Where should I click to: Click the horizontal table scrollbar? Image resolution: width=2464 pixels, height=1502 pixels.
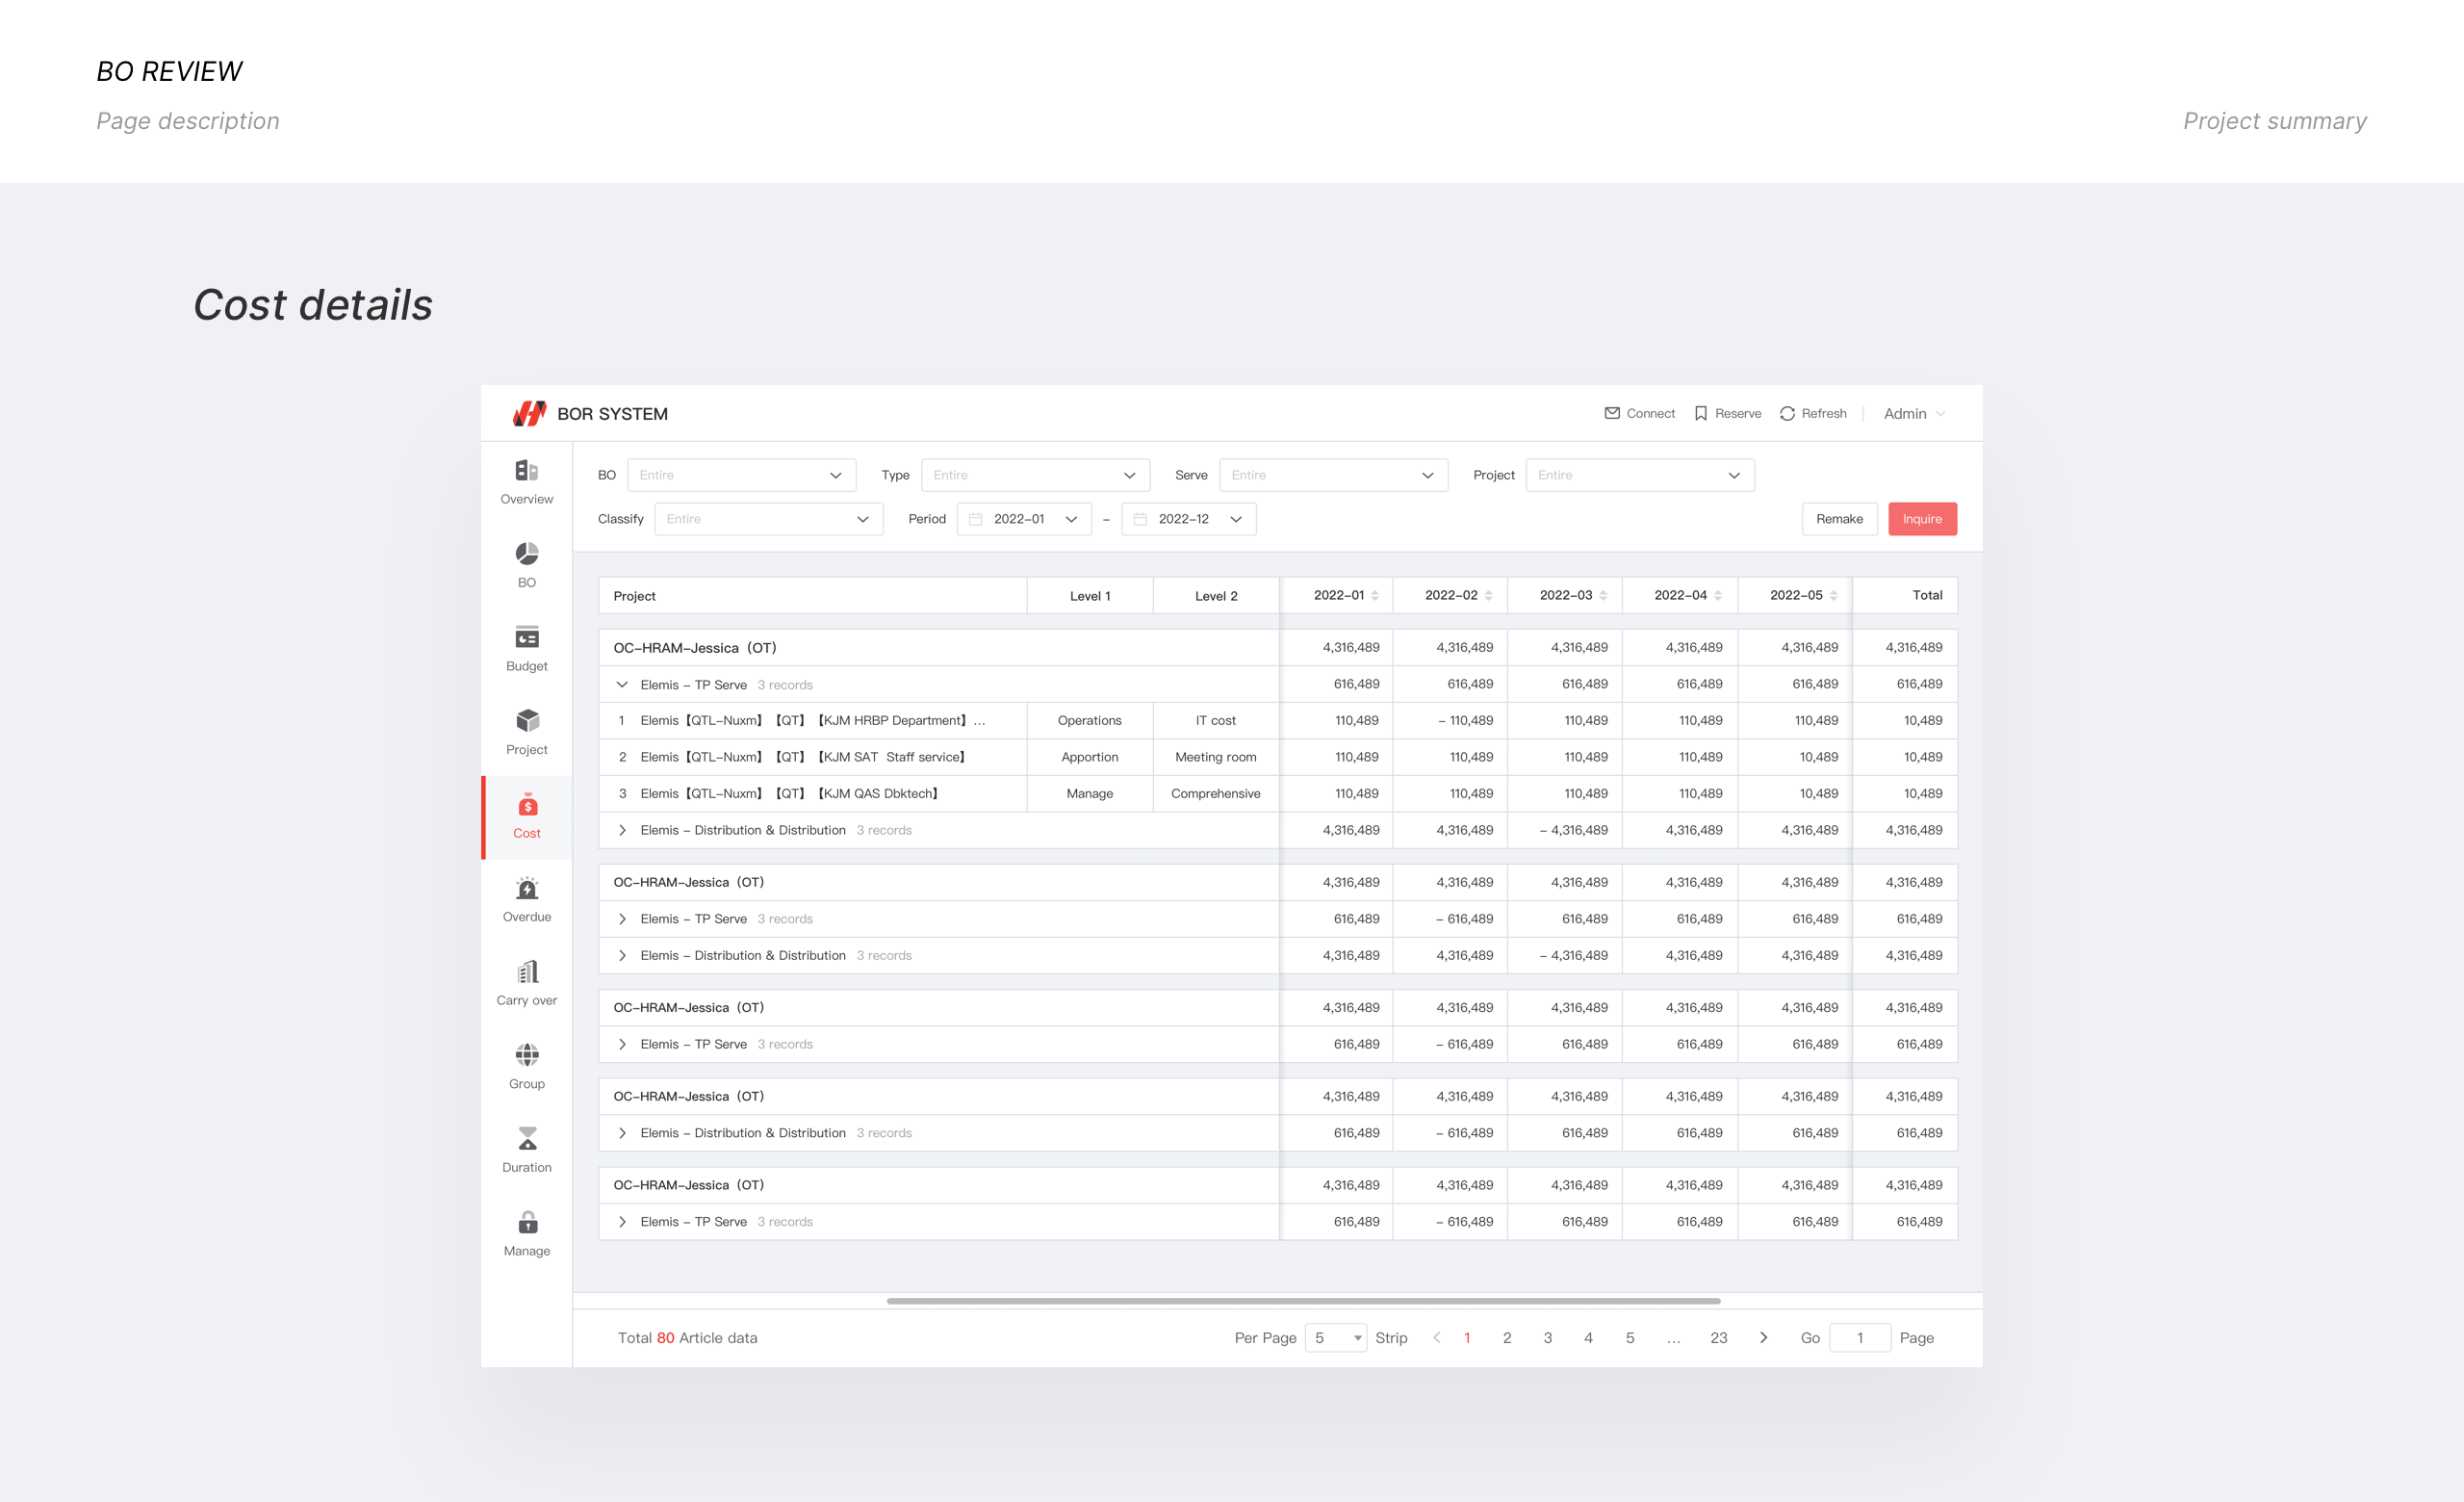(x=1303, y=1301)
